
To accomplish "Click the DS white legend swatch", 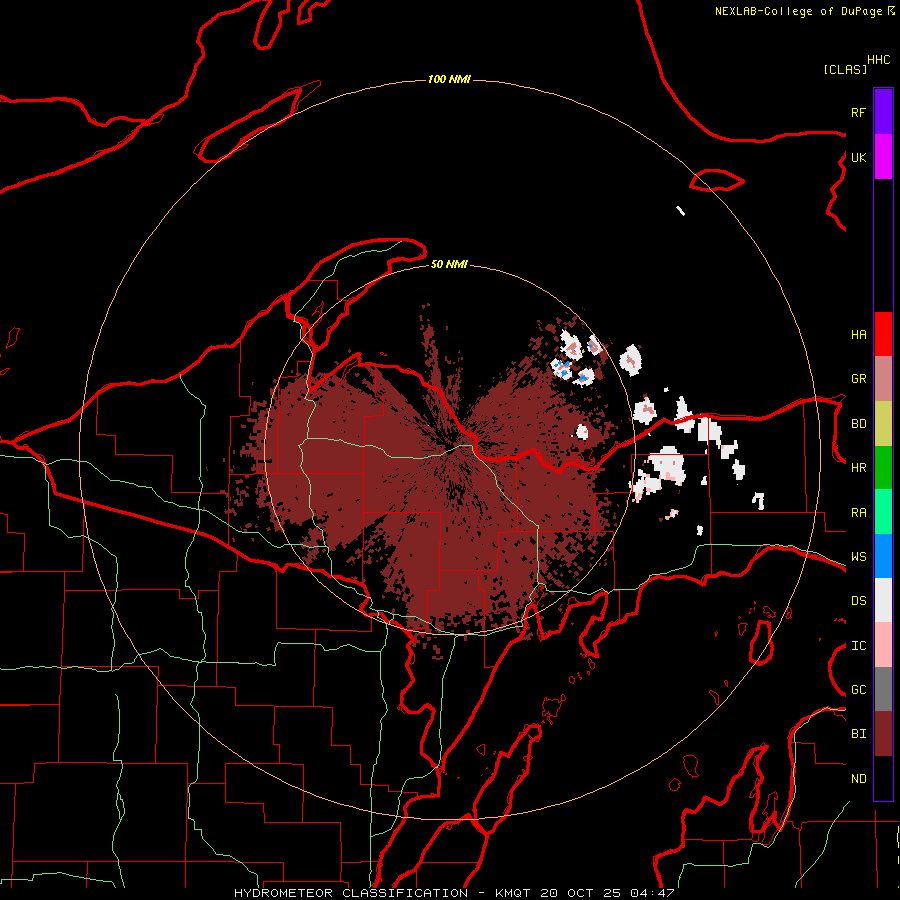I will coord(883,600).
